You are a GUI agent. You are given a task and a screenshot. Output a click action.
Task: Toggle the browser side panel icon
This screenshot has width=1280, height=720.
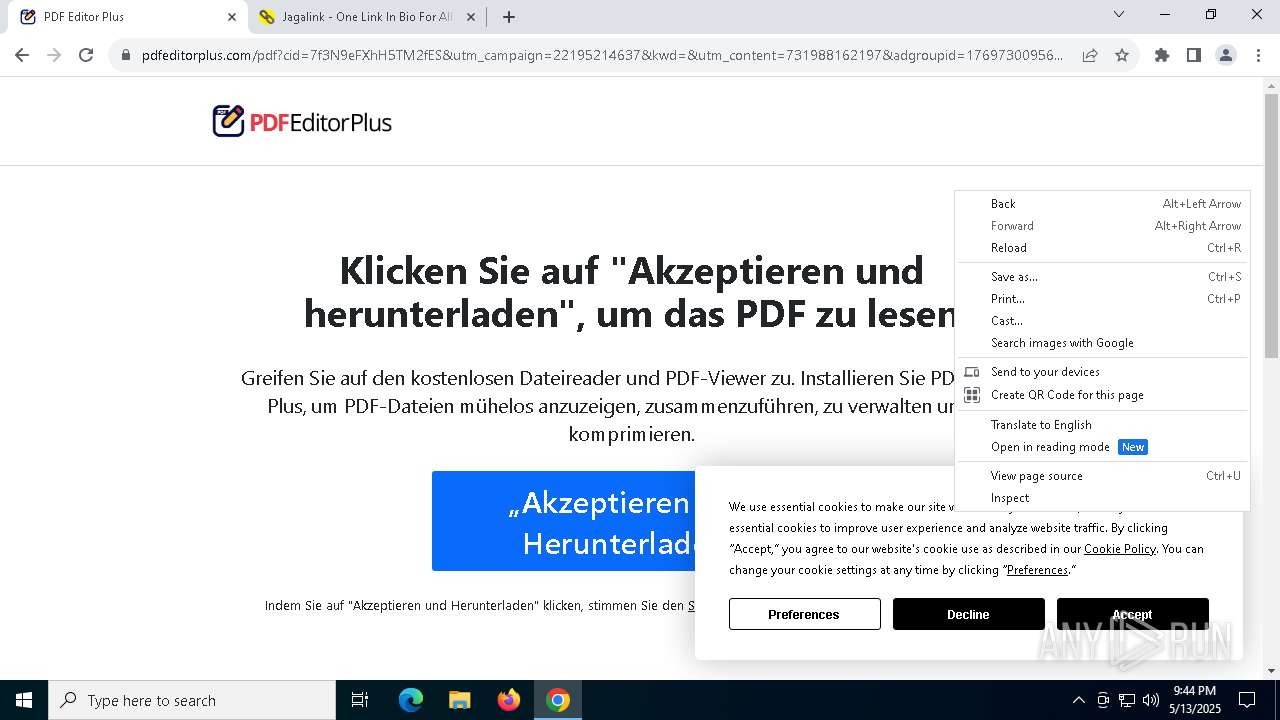pyautogui.click(x=1194, y=55)
